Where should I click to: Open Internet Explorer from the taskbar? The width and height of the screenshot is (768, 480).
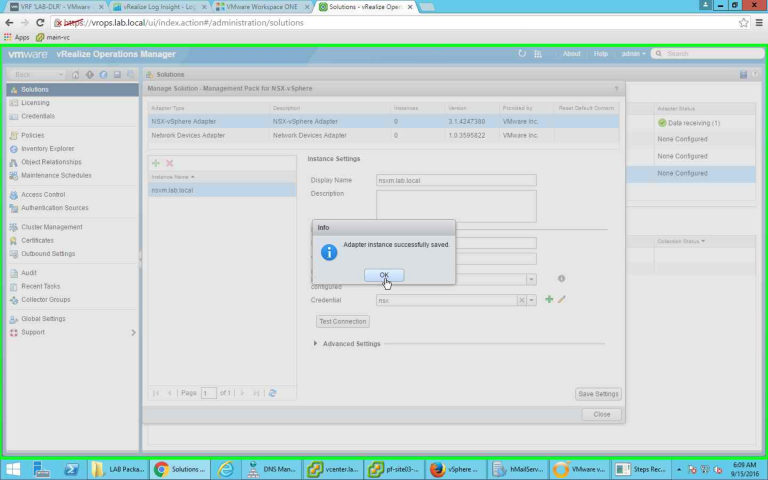click(226, 469)
